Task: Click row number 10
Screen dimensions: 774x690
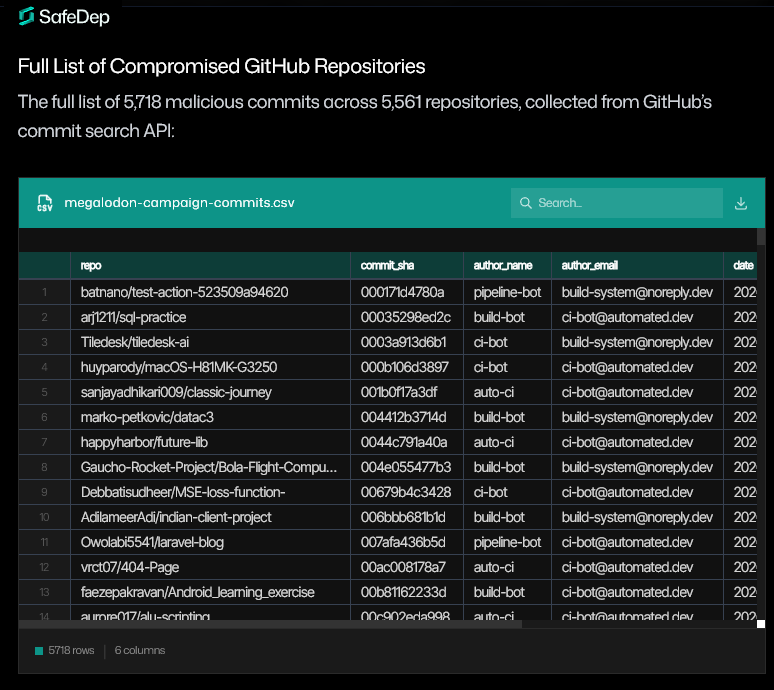Action: [44, 517]
